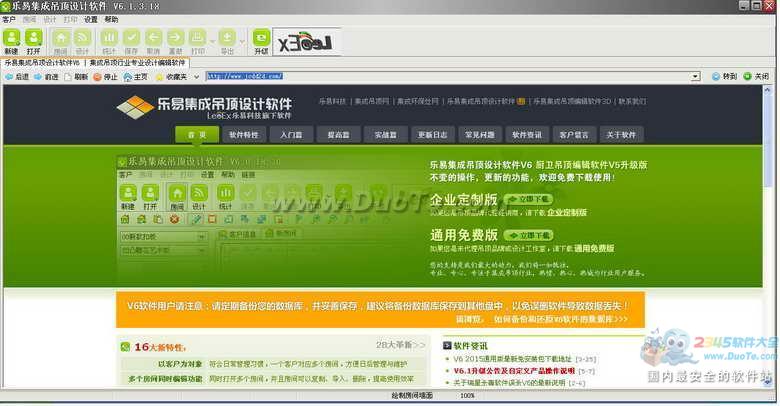Click the 转到 go button
The image size is (780, 406).
coord(724,76)
